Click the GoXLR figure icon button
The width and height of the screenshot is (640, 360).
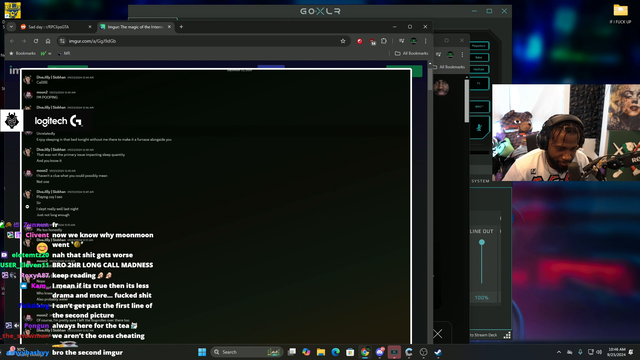pyautogui.click(x=479, y=128)
